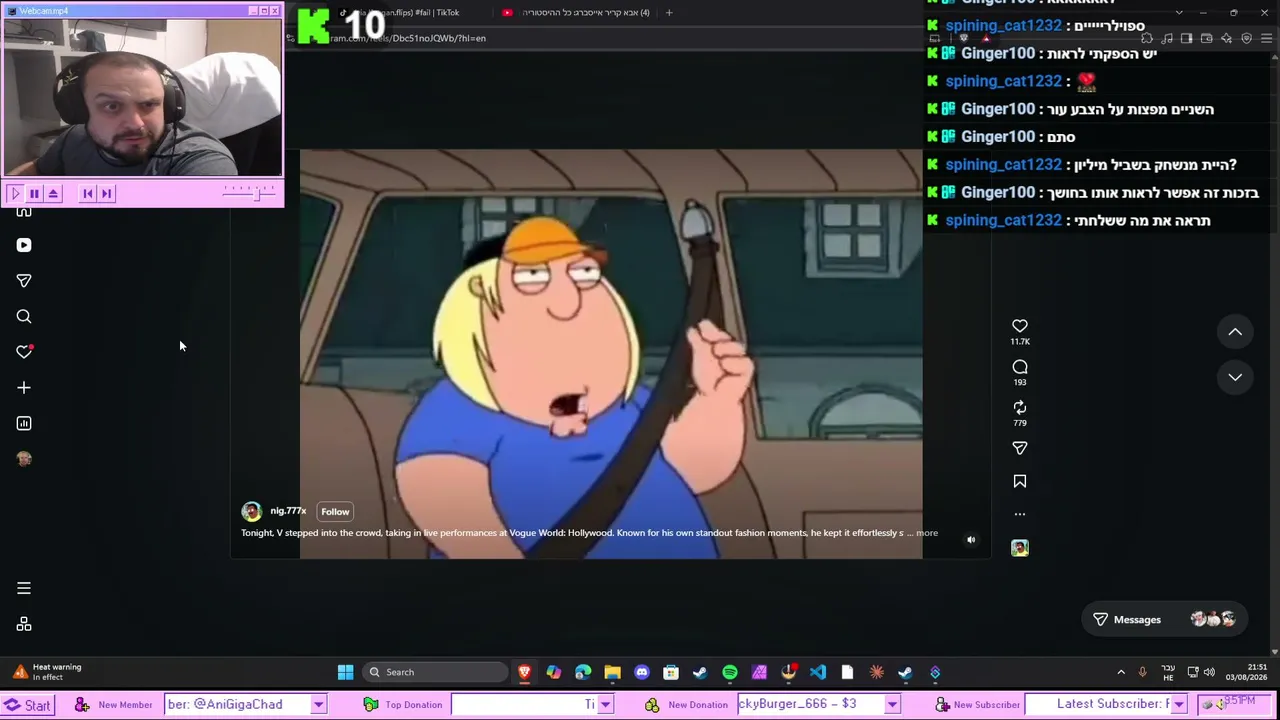Open the Reels icon in Instagram sidebar
Image resolution: width=1280 pixels, height=720 pixels.
[24, 245]
